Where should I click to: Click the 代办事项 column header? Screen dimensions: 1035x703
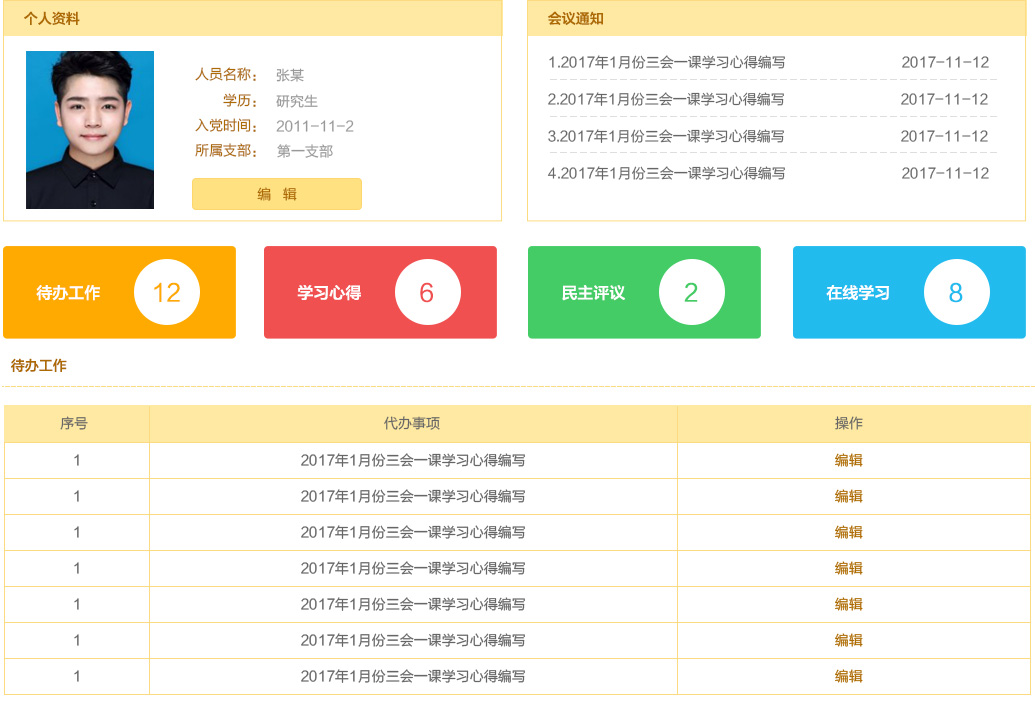point(412,423)
